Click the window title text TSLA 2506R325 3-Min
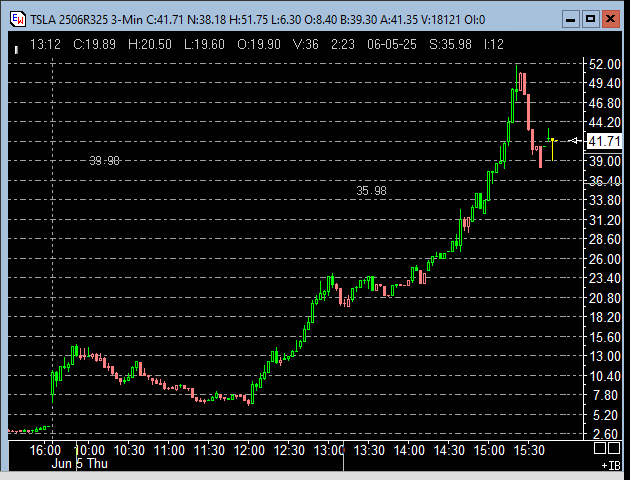The height and width of the screenshot is (480, 630). (x=86, y=19)
